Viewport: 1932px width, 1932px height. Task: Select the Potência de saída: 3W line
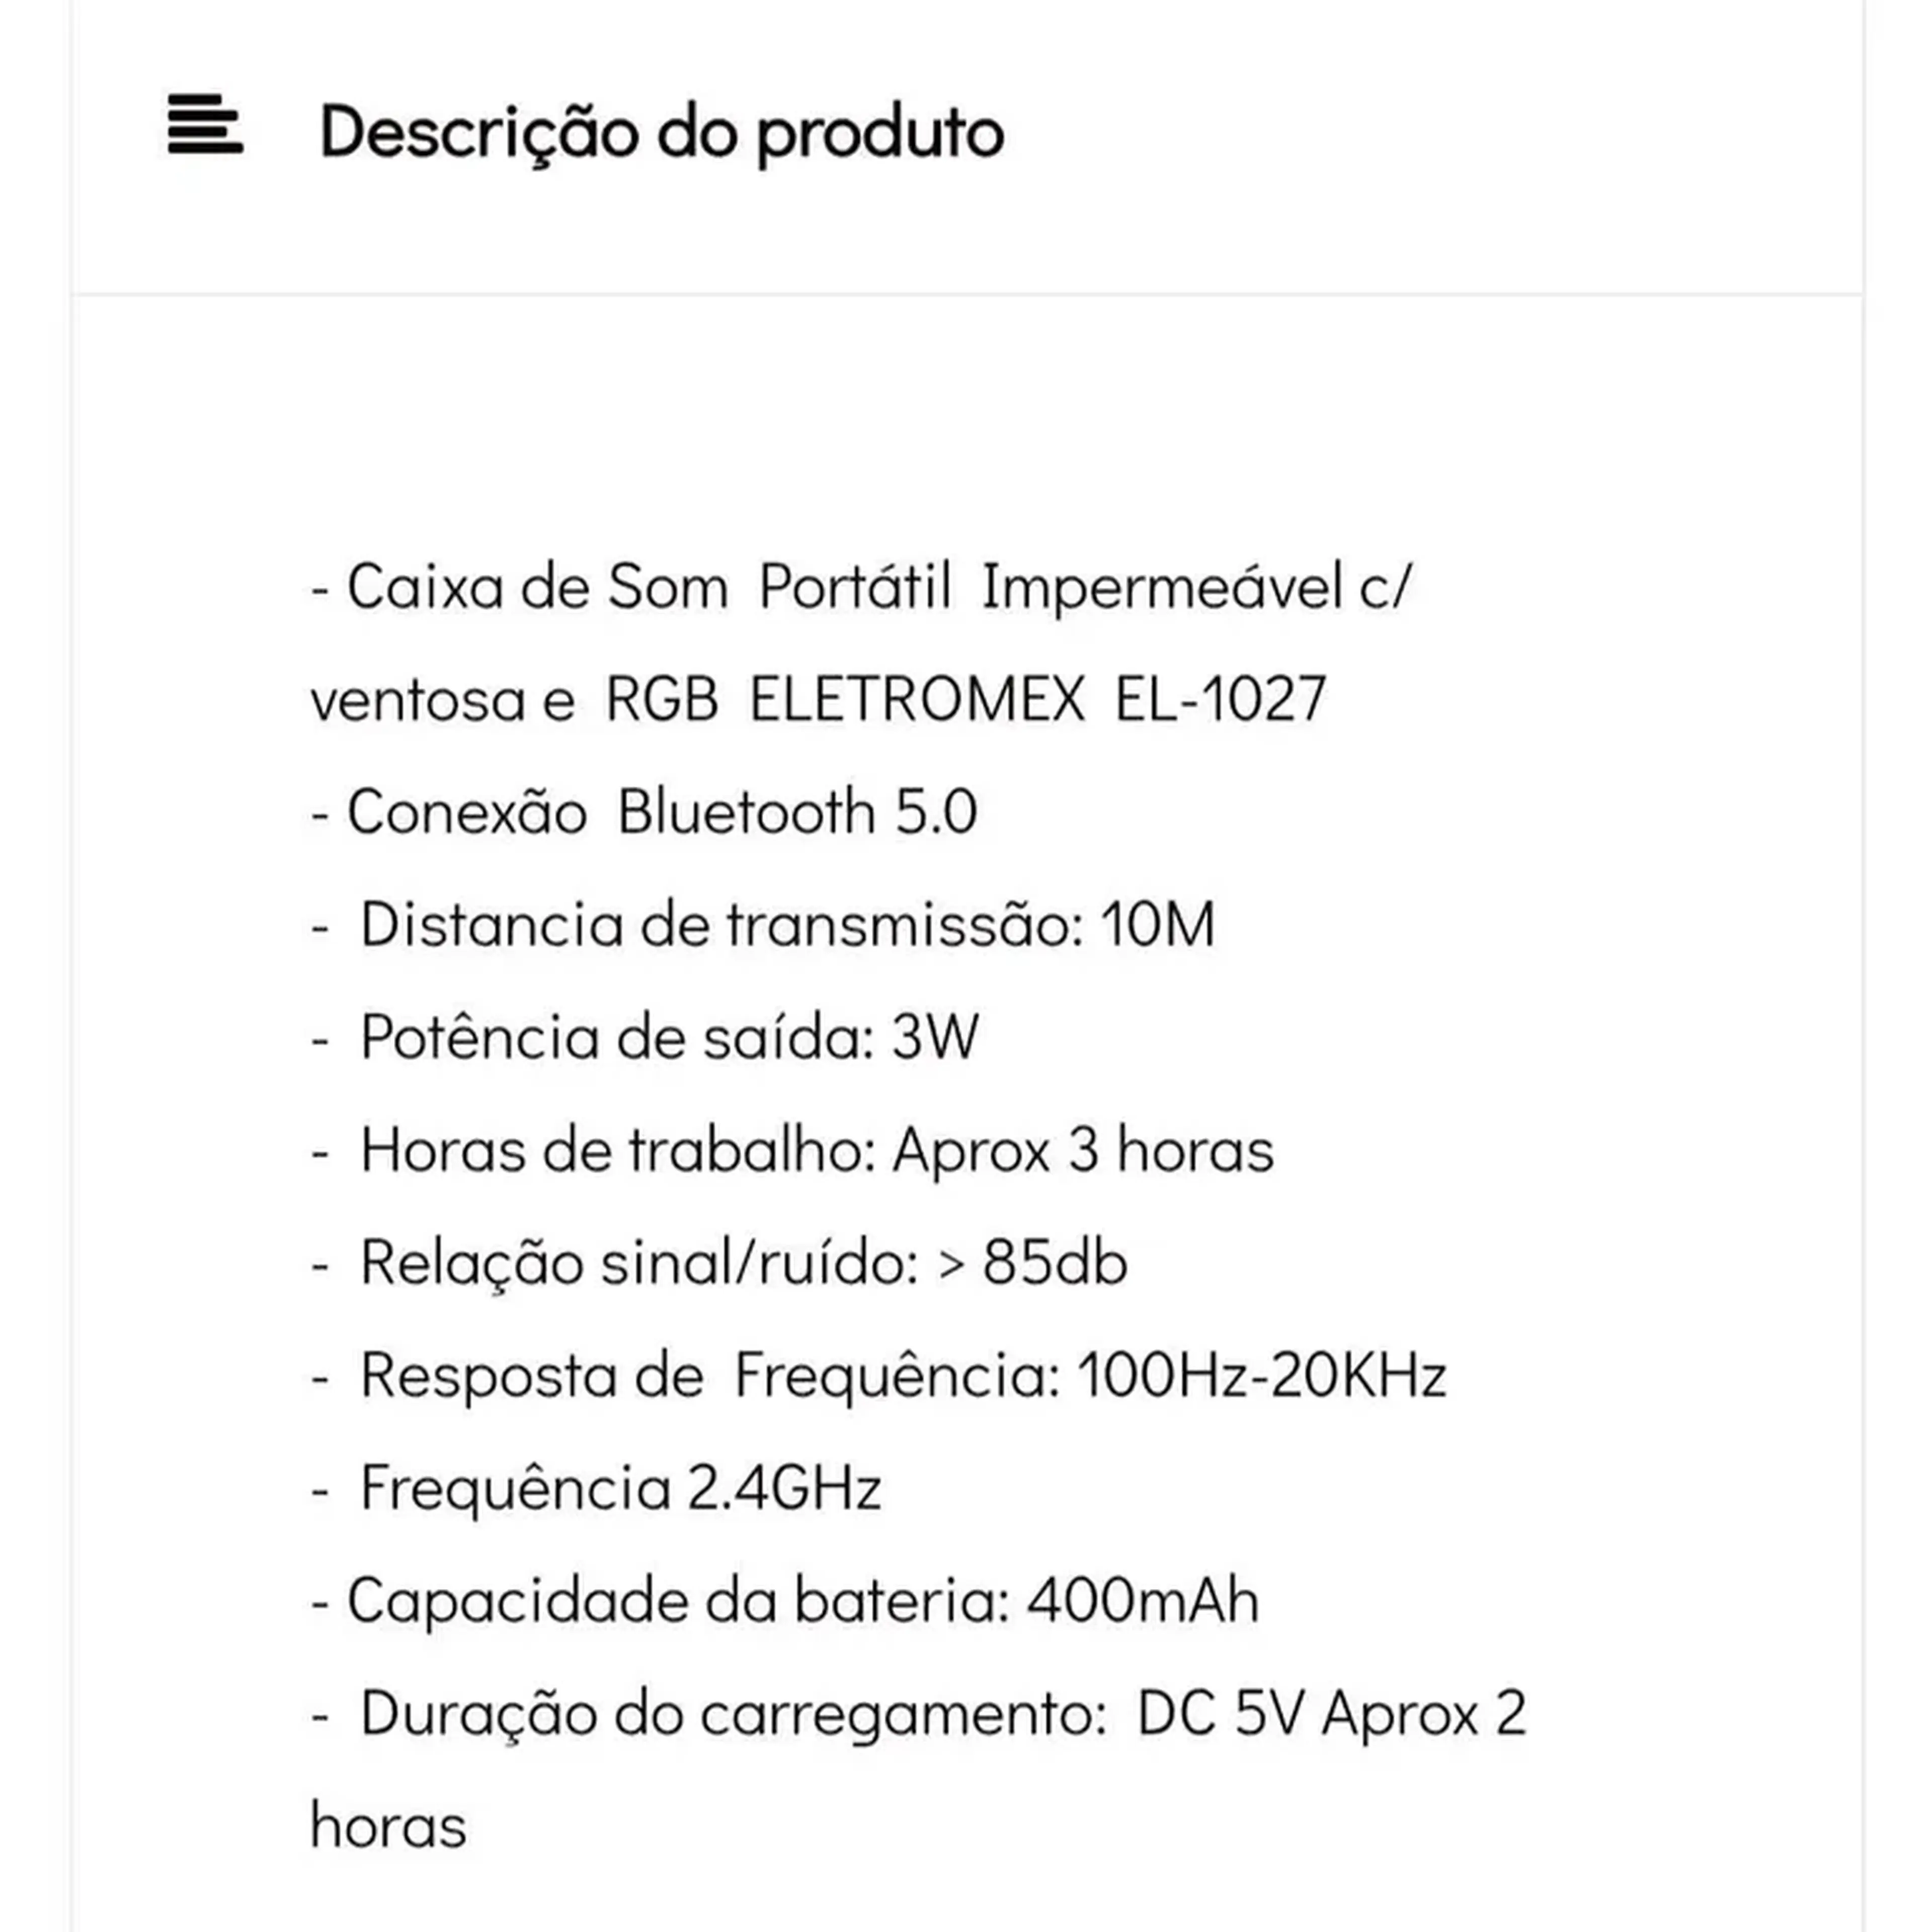(x=645, y=1037)
